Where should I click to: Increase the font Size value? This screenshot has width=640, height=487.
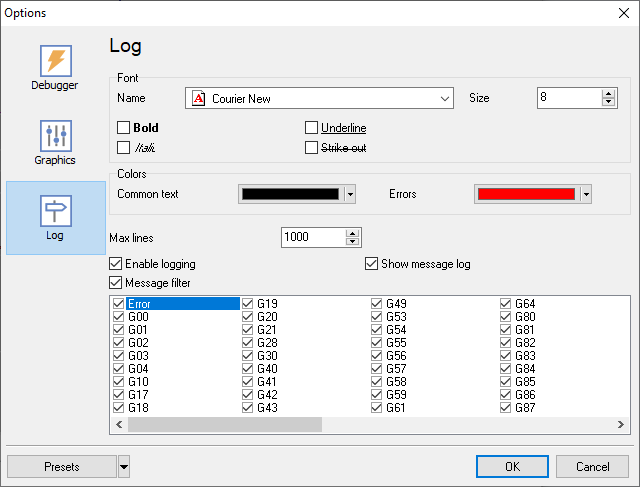point(609,94)
